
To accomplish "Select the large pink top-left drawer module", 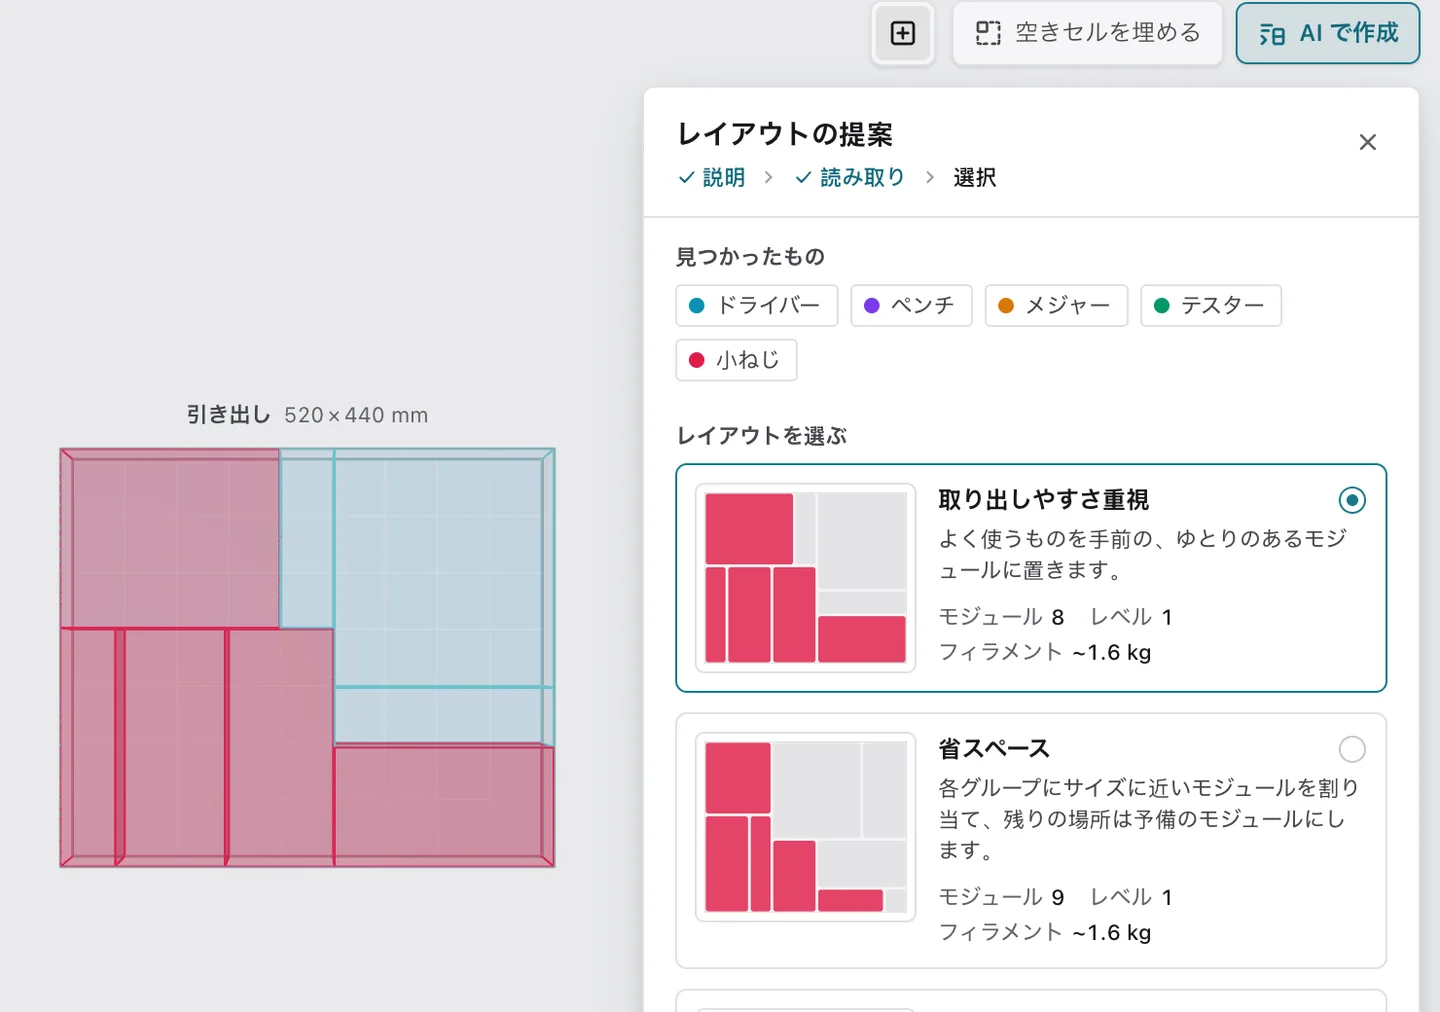I will (170, 539).
